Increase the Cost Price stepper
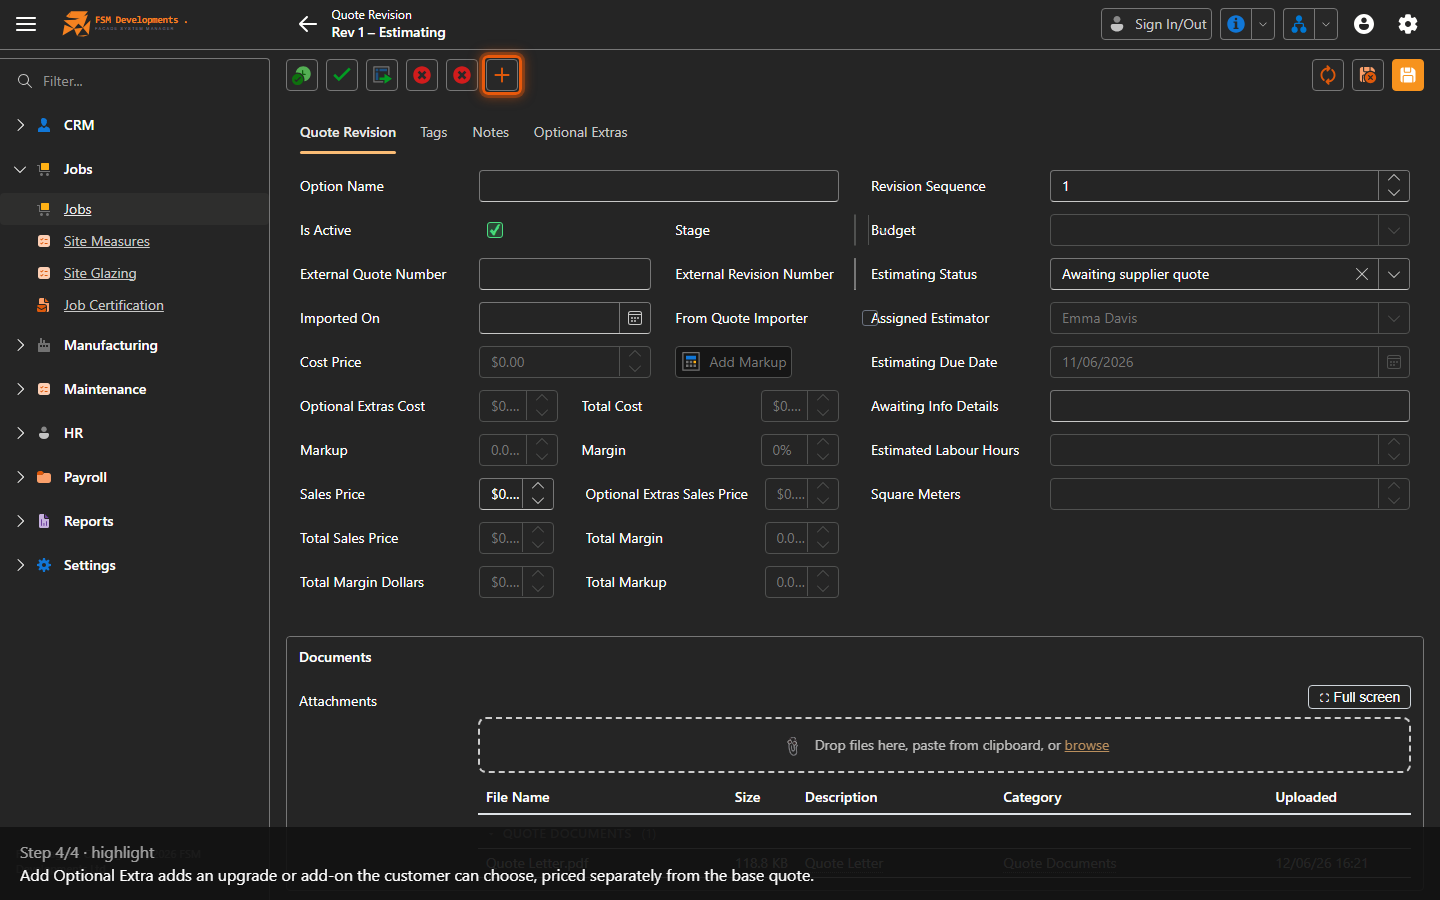The height and width of the screenshot is (900, 1440). (x=635, y=355)
